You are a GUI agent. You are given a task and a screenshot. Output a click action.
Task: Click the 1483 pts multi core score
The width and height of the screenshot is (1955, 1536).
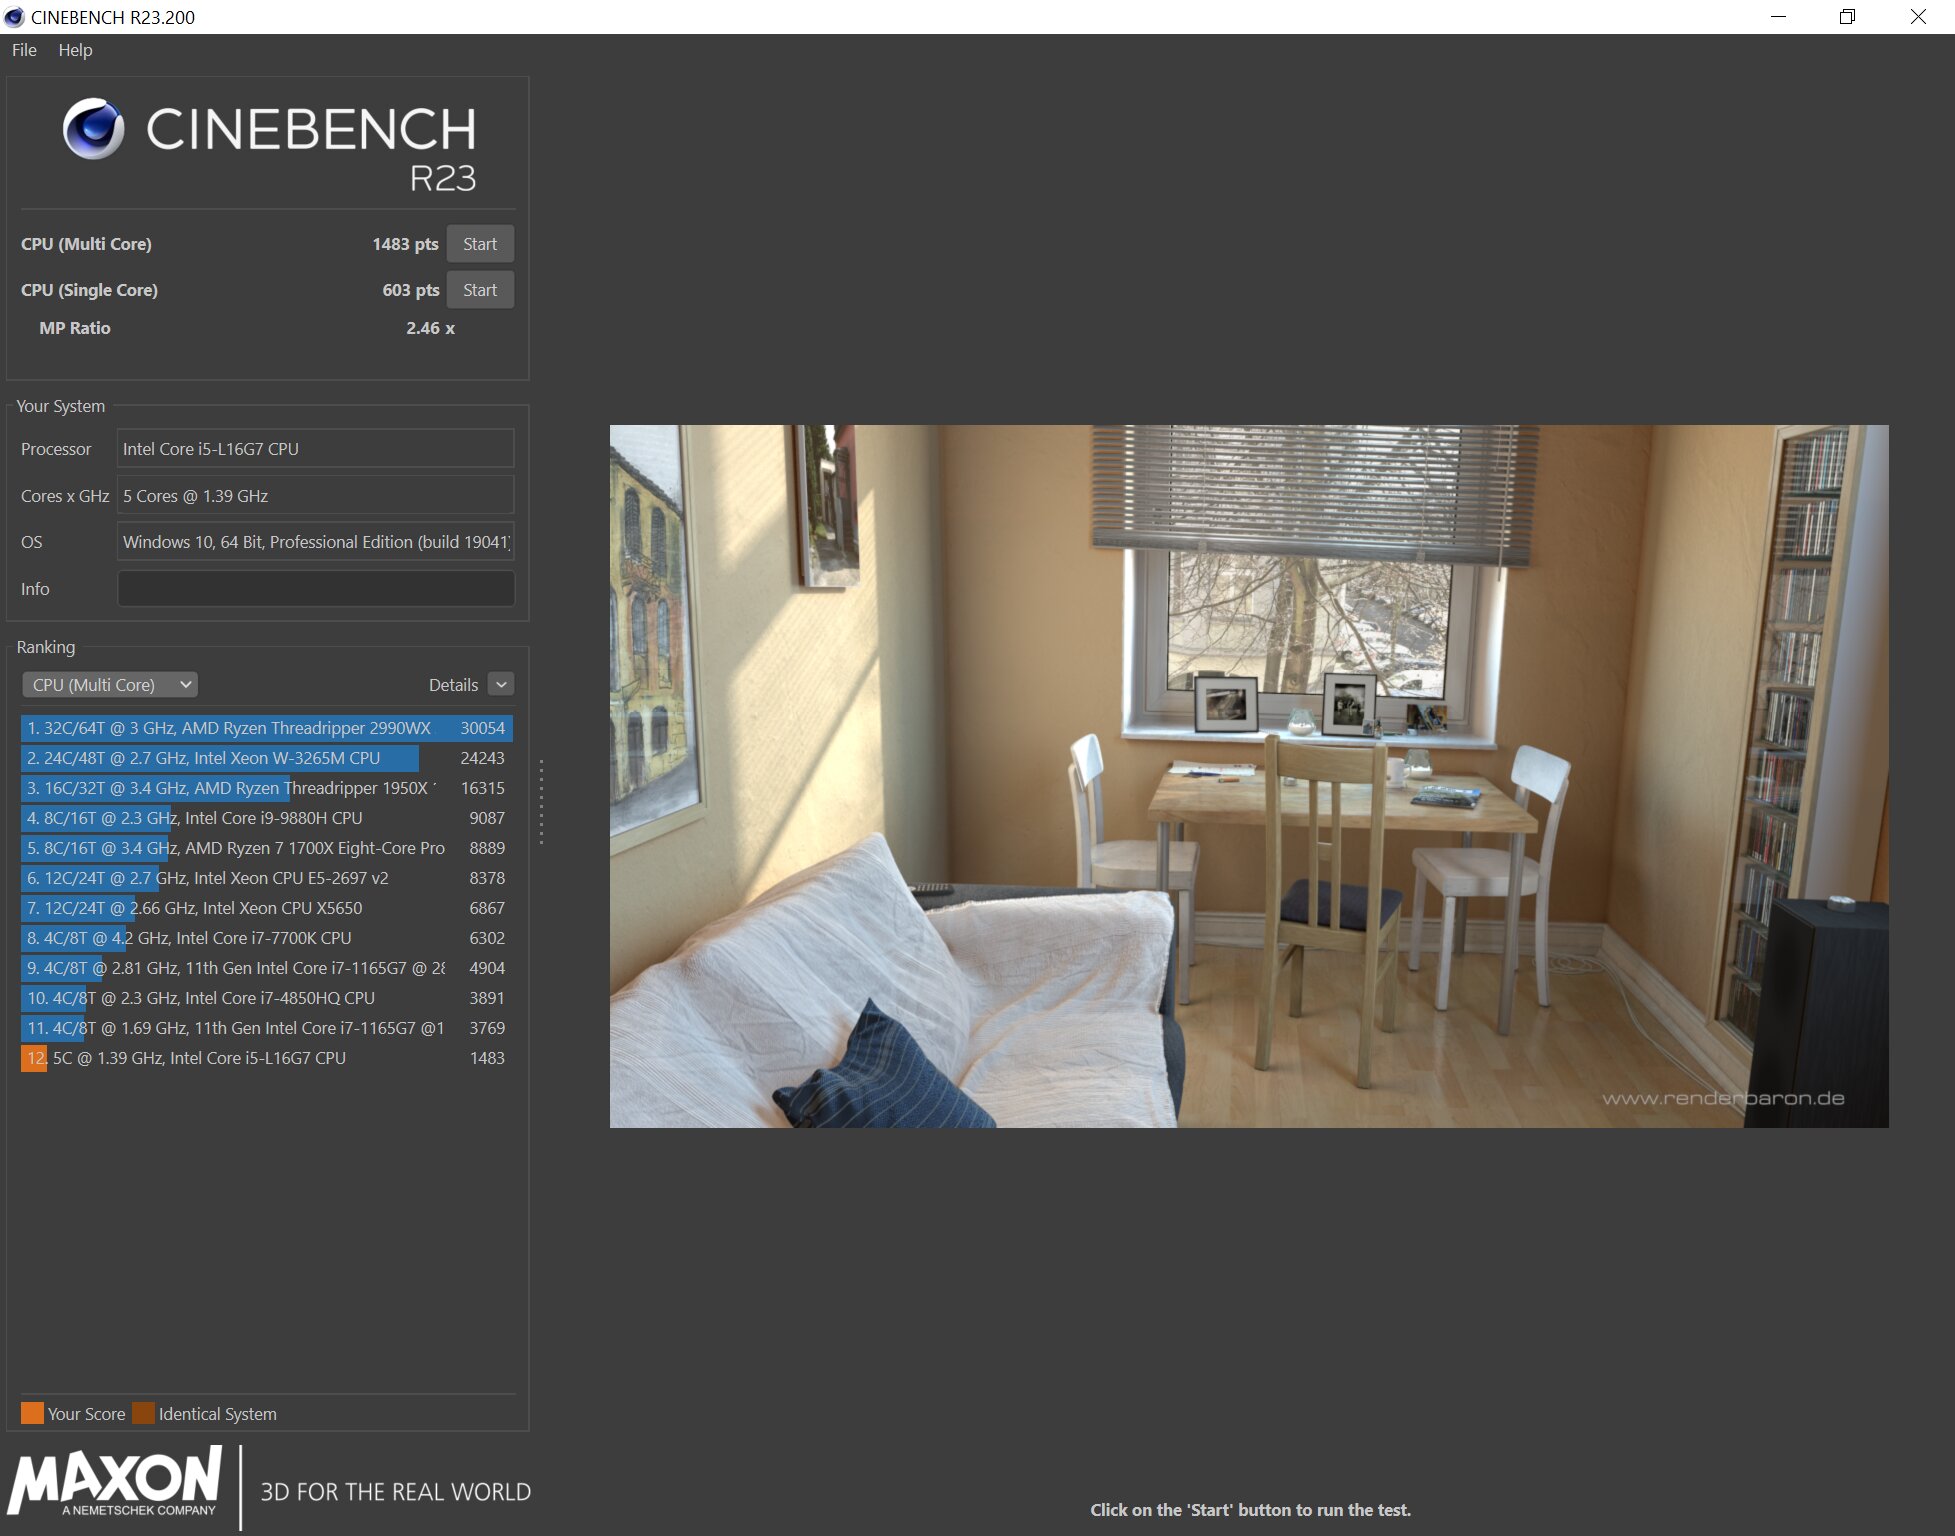click(x=405, y=244)
